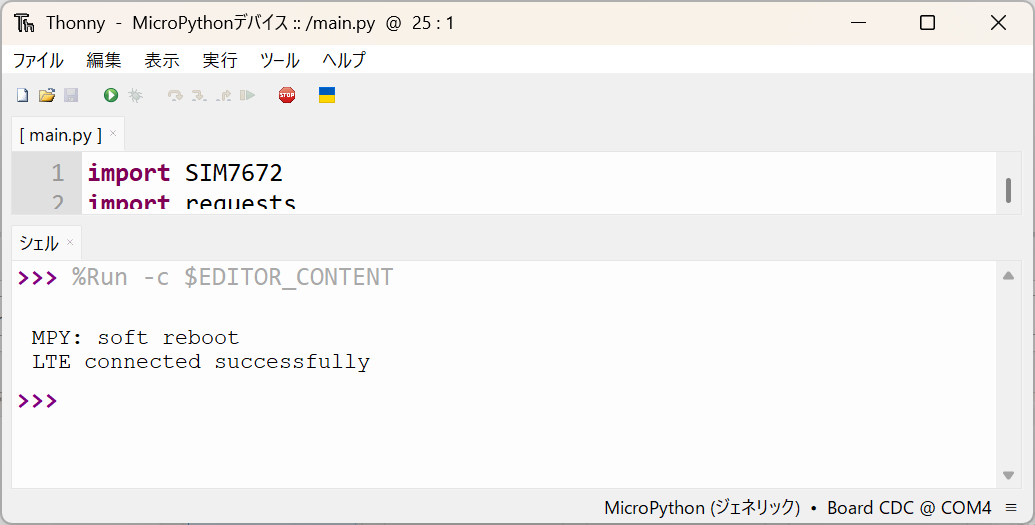Viewport: 1035px width, 525px height.
Task: Save the file with the floppy icon
Action: click(71, 95)
